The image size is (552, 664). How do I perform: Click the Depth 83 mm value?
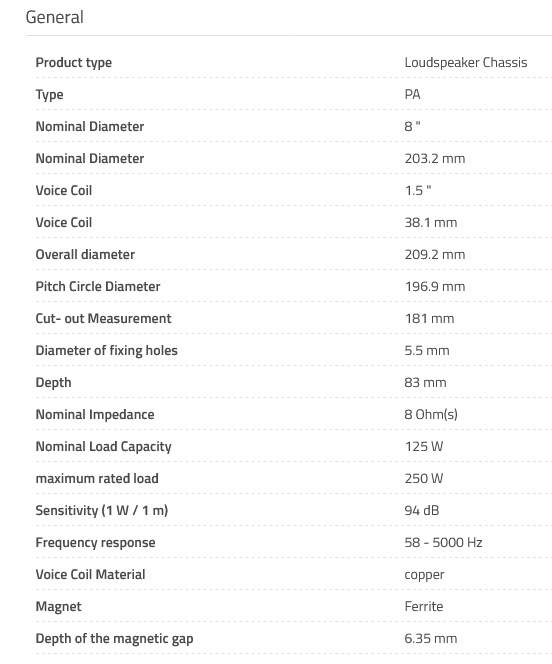tap(425, 382)
